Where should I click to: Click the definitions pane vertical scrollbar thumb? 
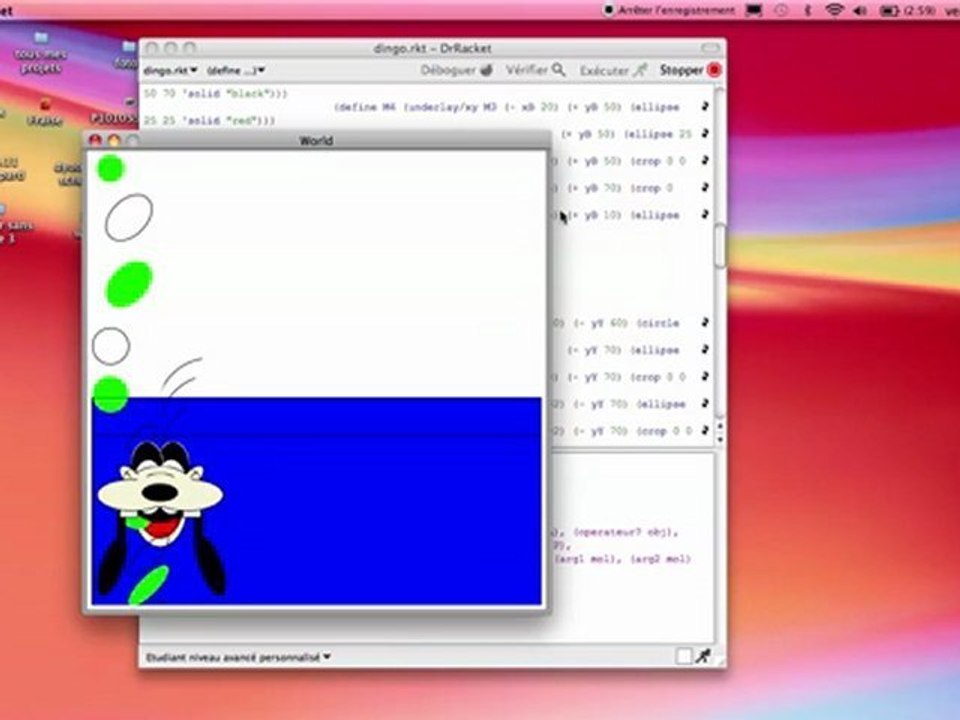coord(719,246)
